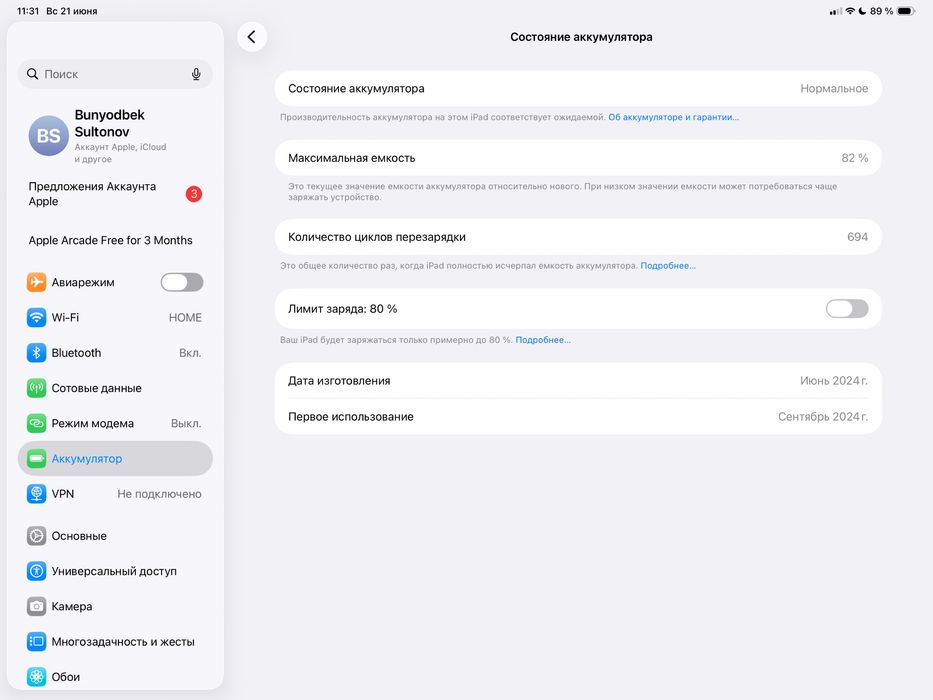The height and width of the screenshot is (700, 933).
Task: Tap the Camera icon in sidebar
Action: [x=36, y=607]
